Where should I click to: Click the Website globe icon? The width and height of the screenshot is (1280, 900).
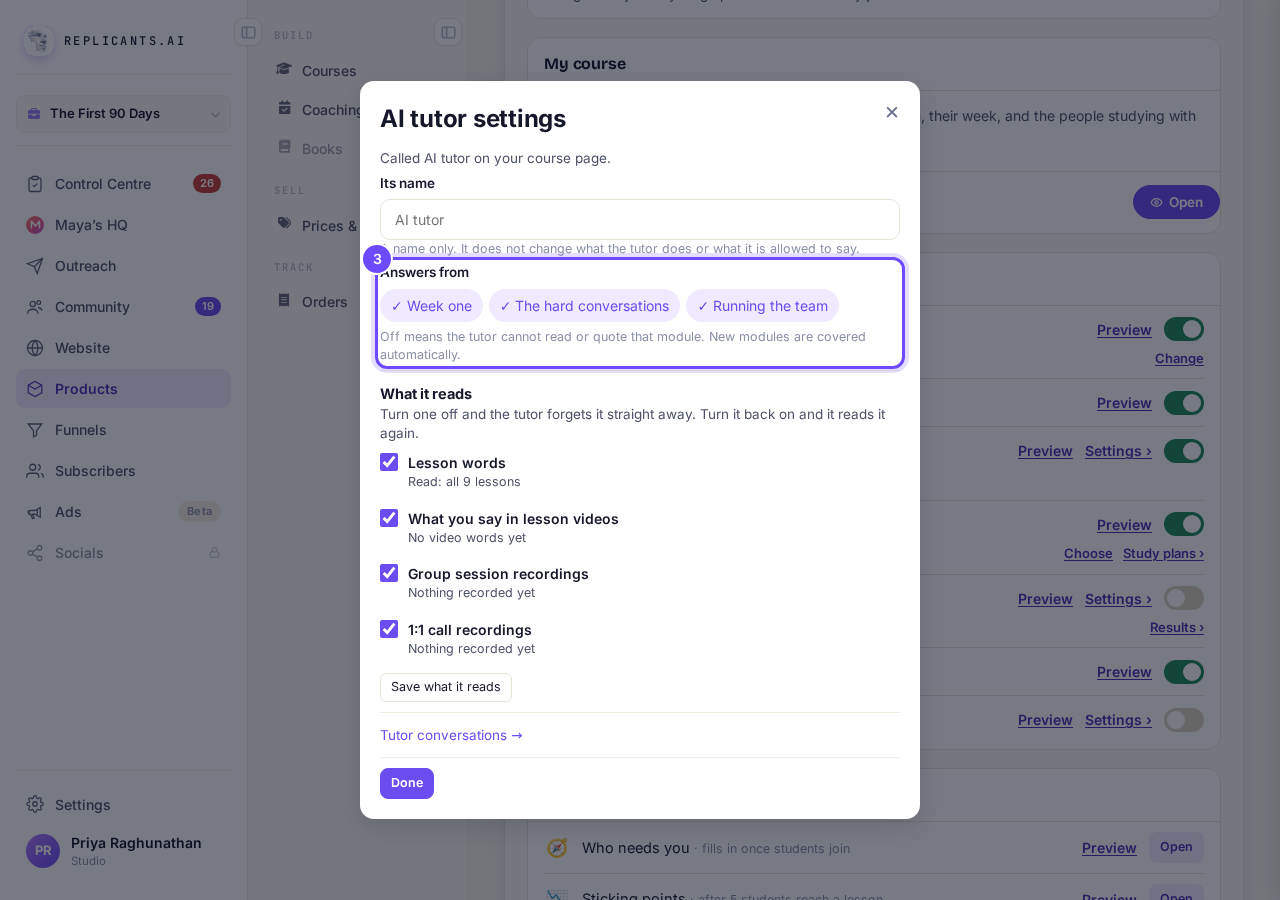35,348
